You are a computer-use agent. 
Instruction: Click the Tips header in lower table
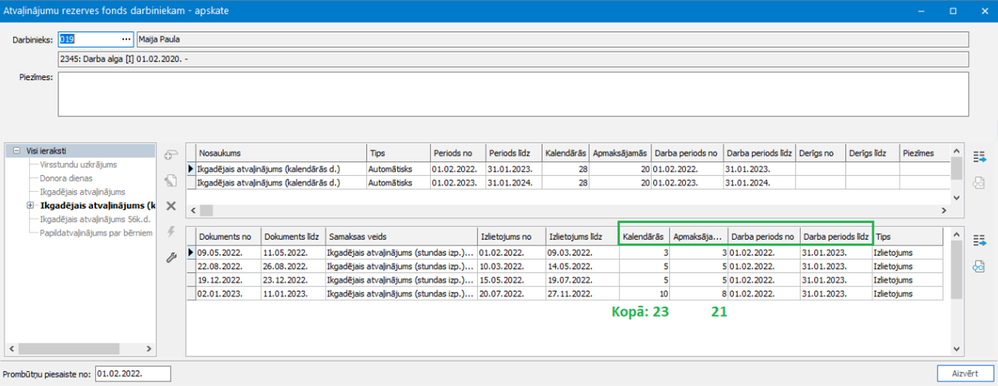pos(908,236)
